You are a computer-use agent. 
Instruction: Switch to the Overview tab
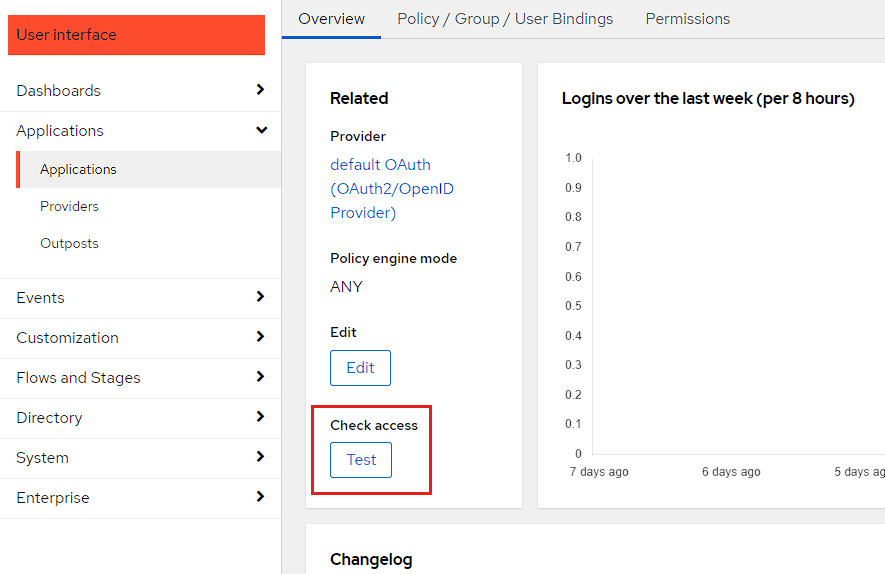tap(331, 19)
